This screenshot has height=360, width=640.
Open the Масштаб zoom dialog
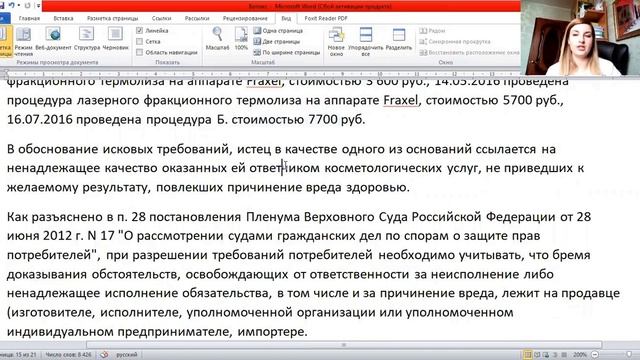point(217,39)
